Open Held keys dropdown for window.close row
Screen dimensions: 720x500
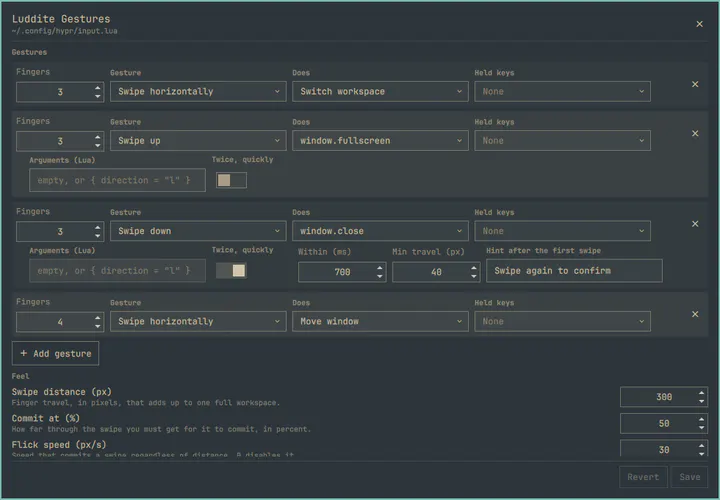coord(562,231)
